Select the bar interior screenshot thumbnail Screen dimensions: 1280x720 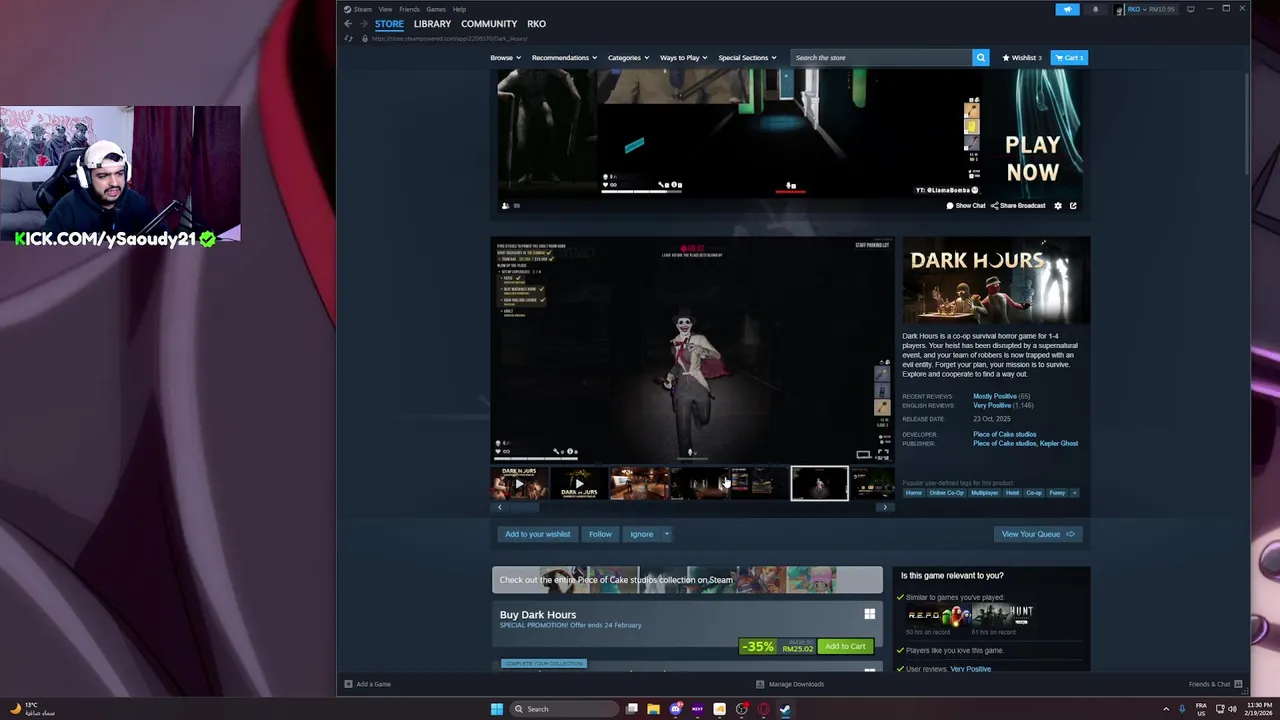click(x=639, y=484)
